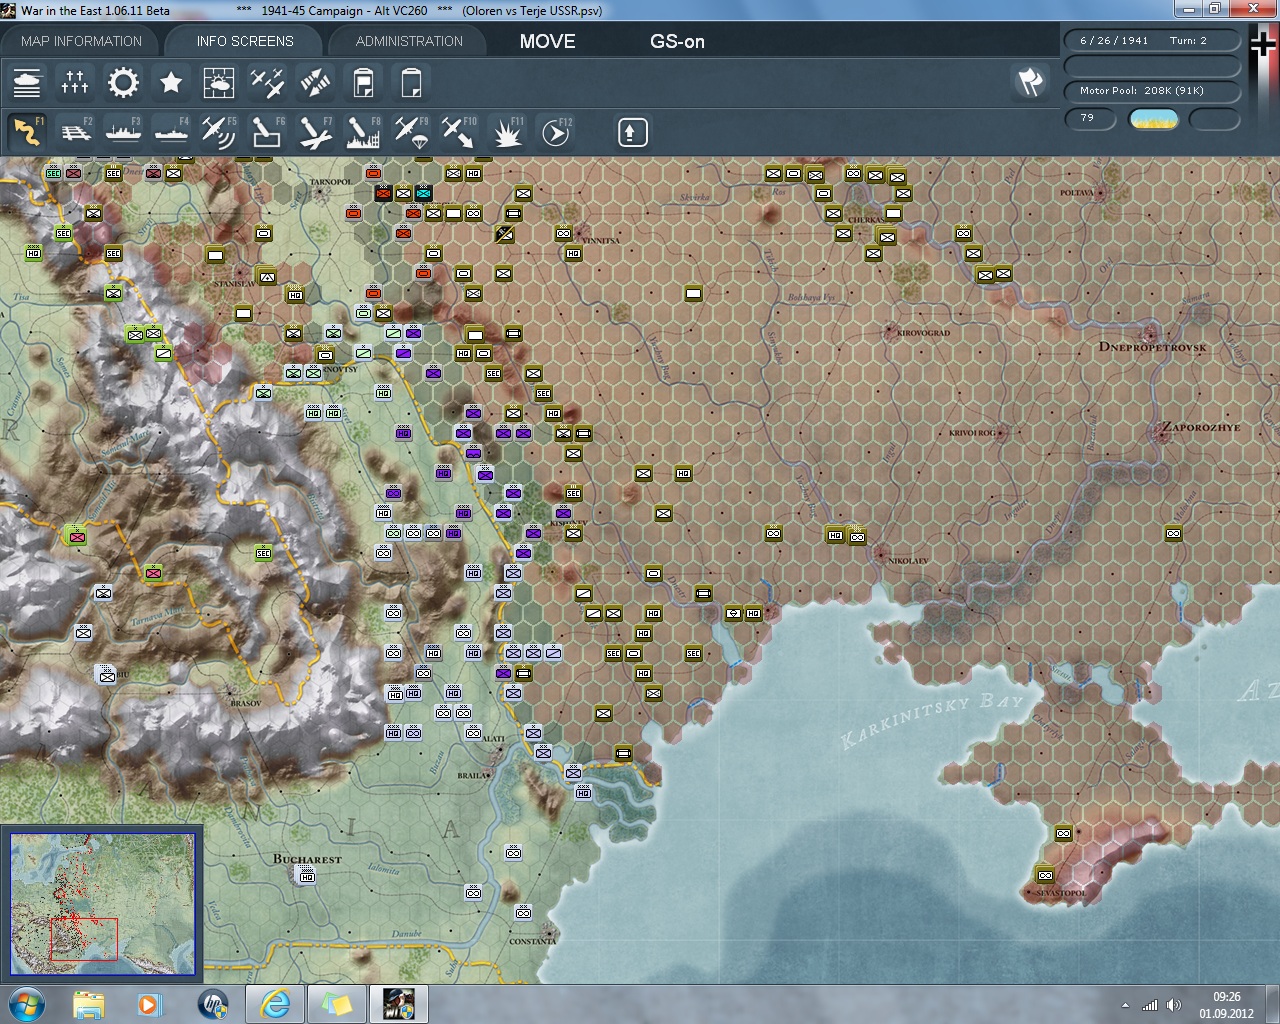Click the End Turn F12 arrow icon
This screenshot has width=1280, height=1024.
(x=555, y=132)
